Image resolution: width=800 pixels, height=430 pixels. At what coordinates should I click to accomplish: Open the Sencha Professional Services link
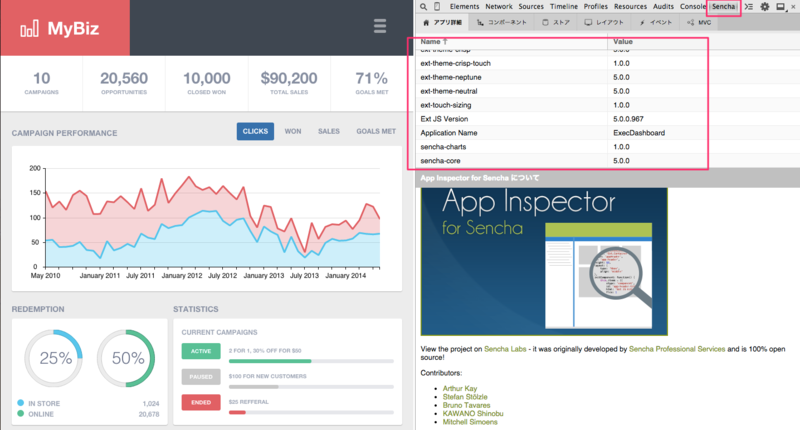(677, 349)
